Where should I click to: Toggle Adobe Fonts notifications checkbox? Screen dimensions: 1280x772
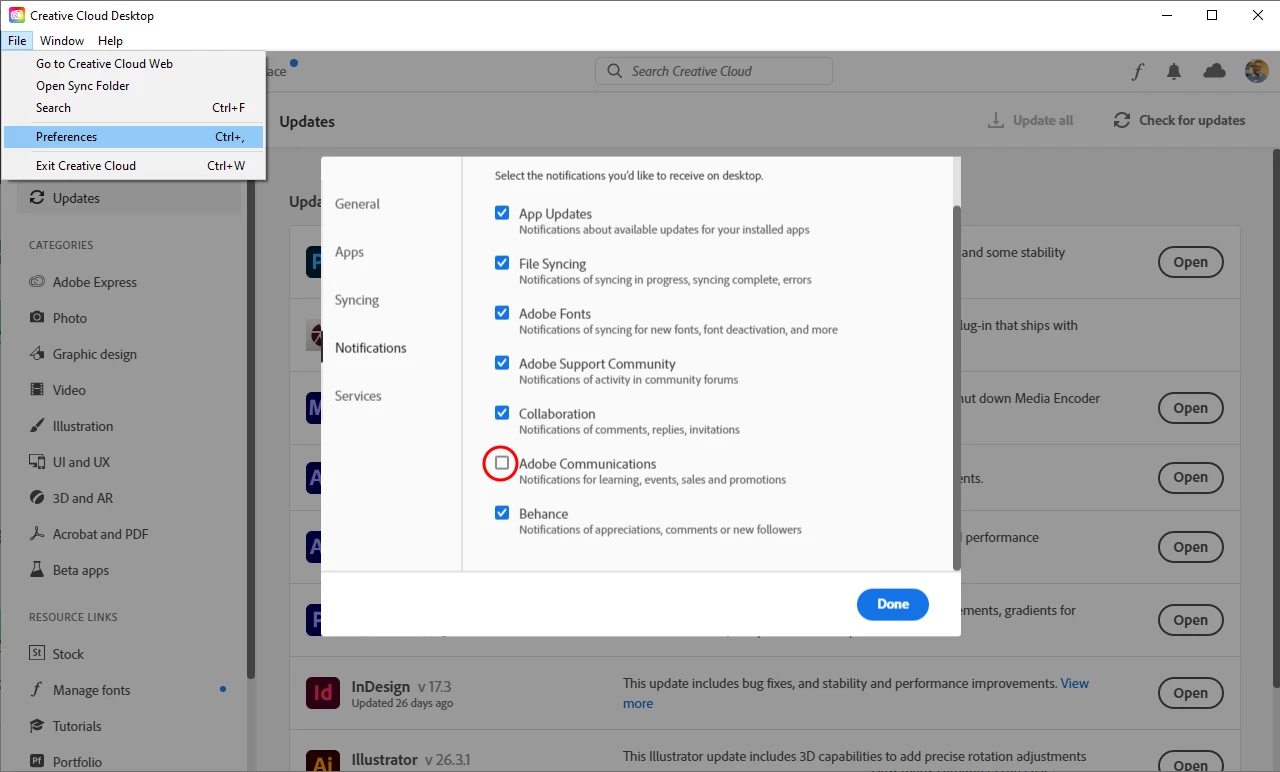502,313
